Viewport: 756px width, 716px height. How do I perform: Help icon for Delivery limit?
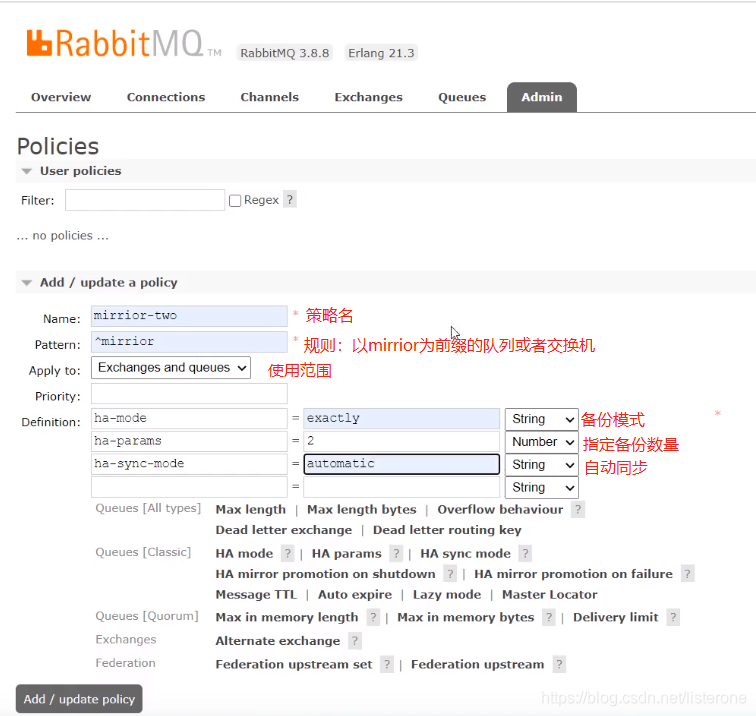[x=673, y=617]
